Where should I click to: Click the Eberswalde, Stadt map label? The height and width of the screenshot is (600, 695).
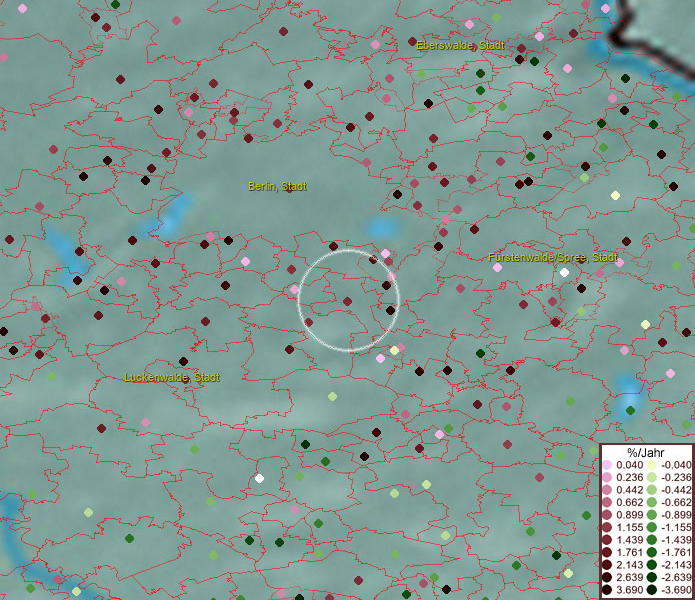click(x=460, y=45)
